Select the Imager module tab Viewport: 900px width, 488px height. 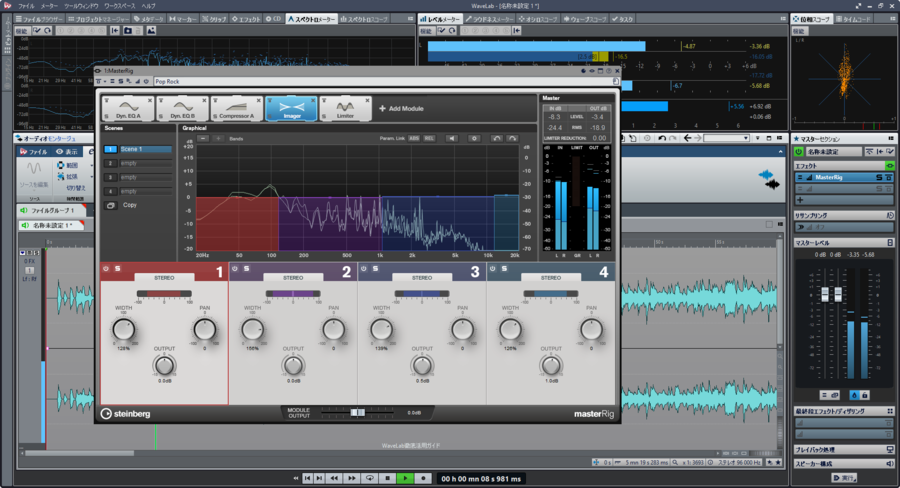point(292,109)
